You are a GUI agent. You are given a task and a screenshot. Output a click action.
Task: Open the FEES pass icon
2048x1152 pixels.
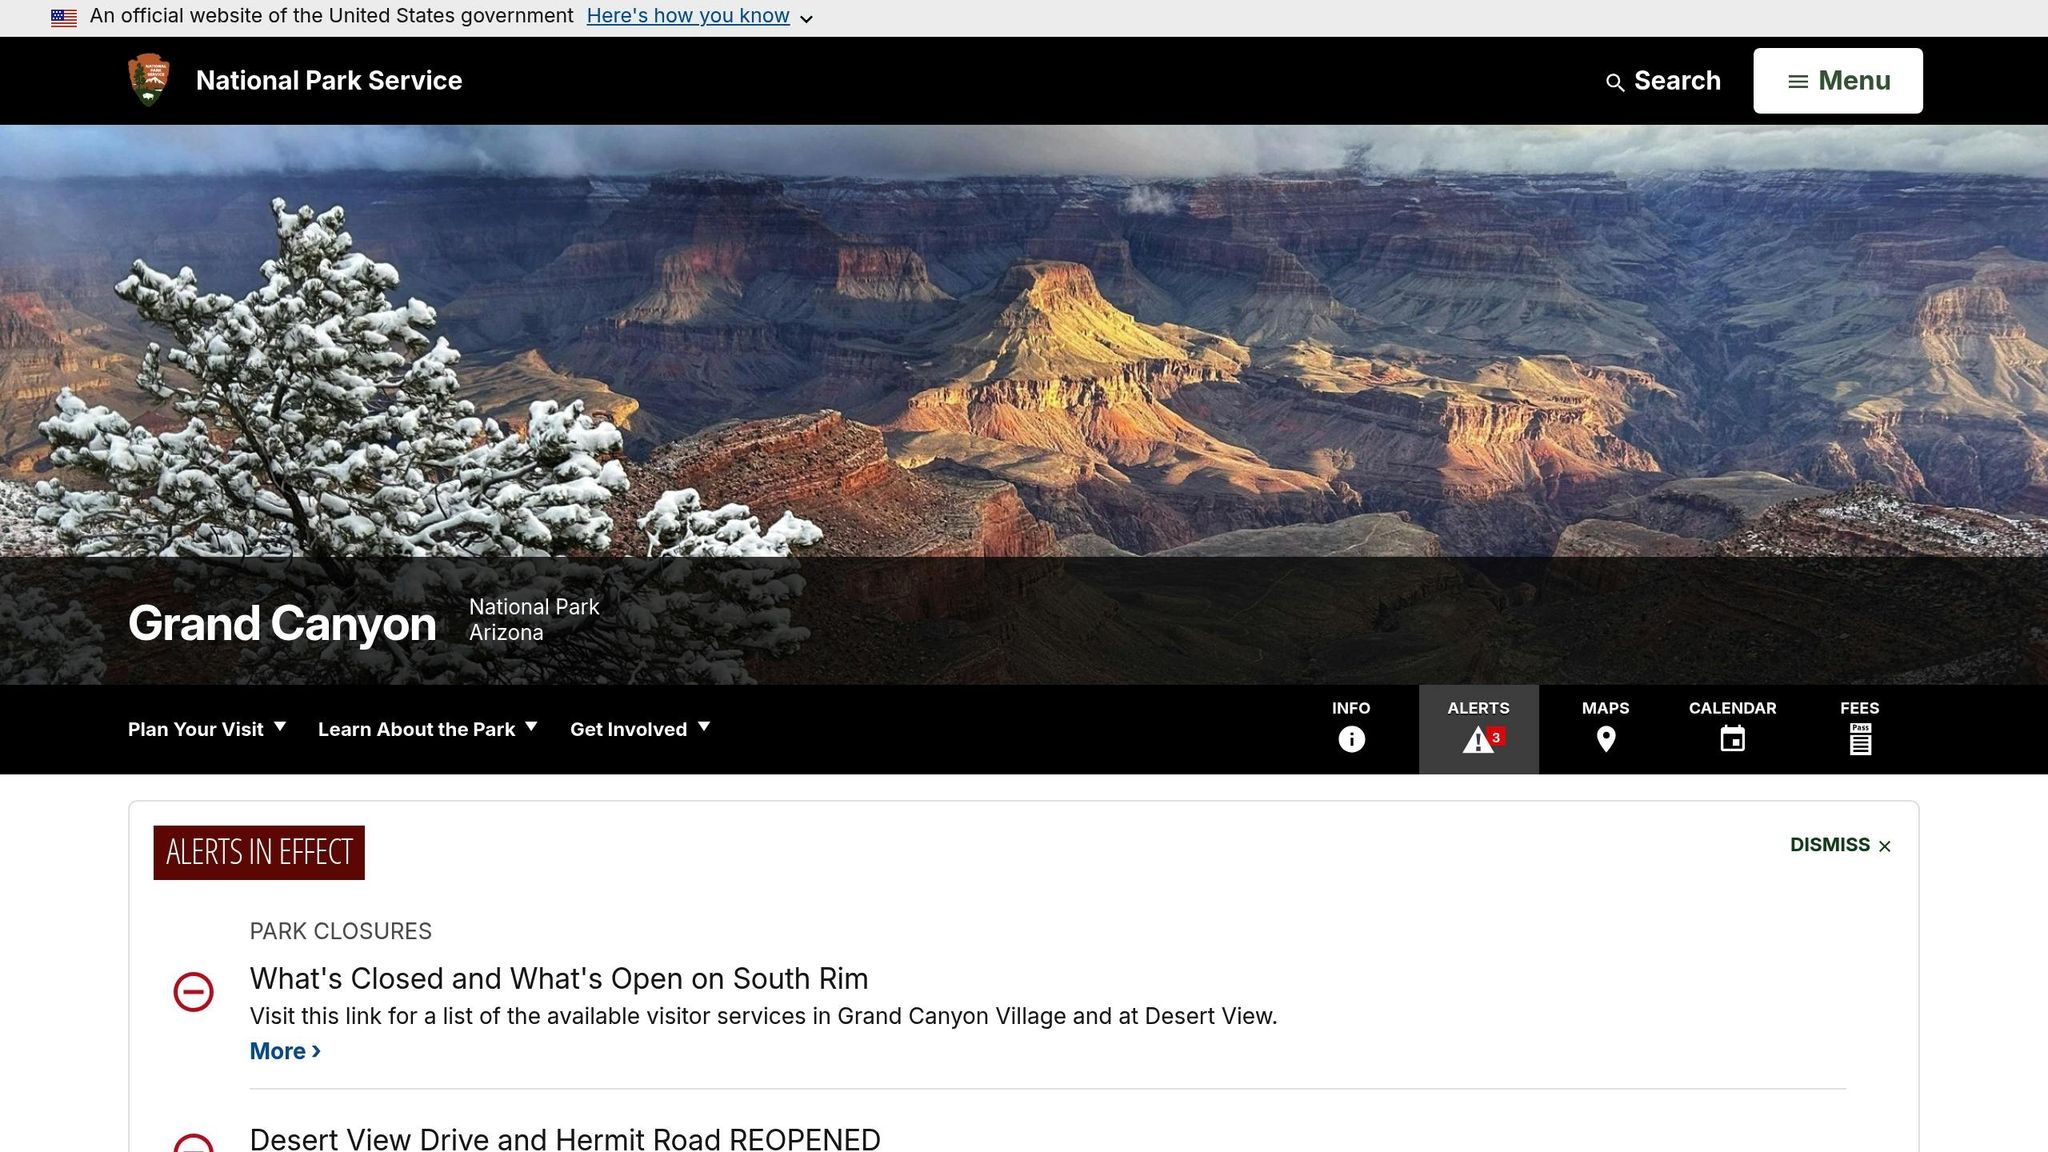click(1860, 739)
